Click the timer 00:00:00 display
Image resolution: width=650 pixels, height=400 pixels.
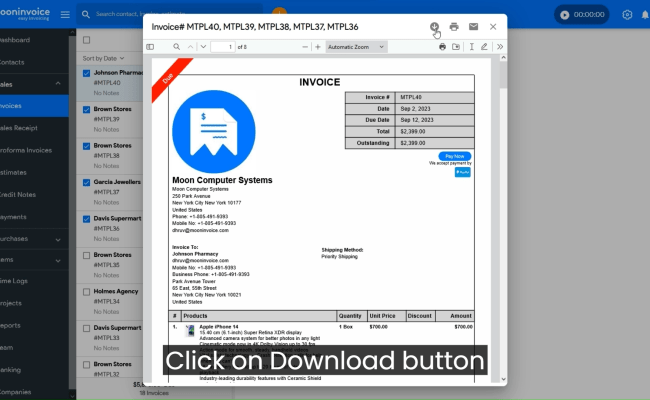(x=589, y=15)
